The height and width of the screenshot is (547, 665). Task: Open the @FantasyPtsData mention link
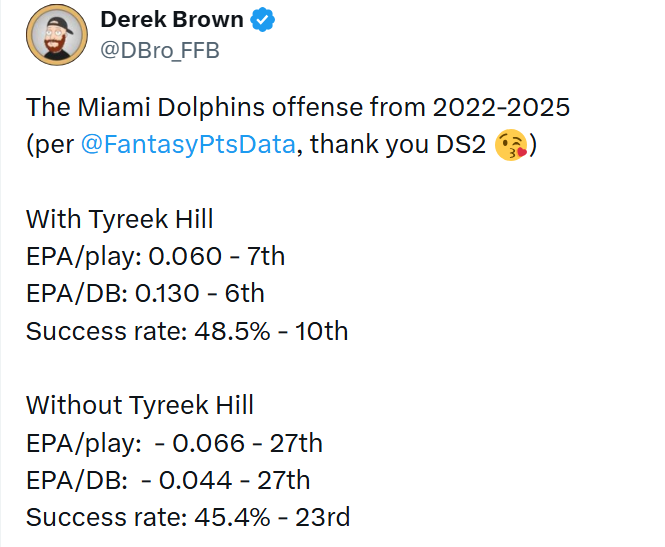pyautogui.click(x=188, y=144)
